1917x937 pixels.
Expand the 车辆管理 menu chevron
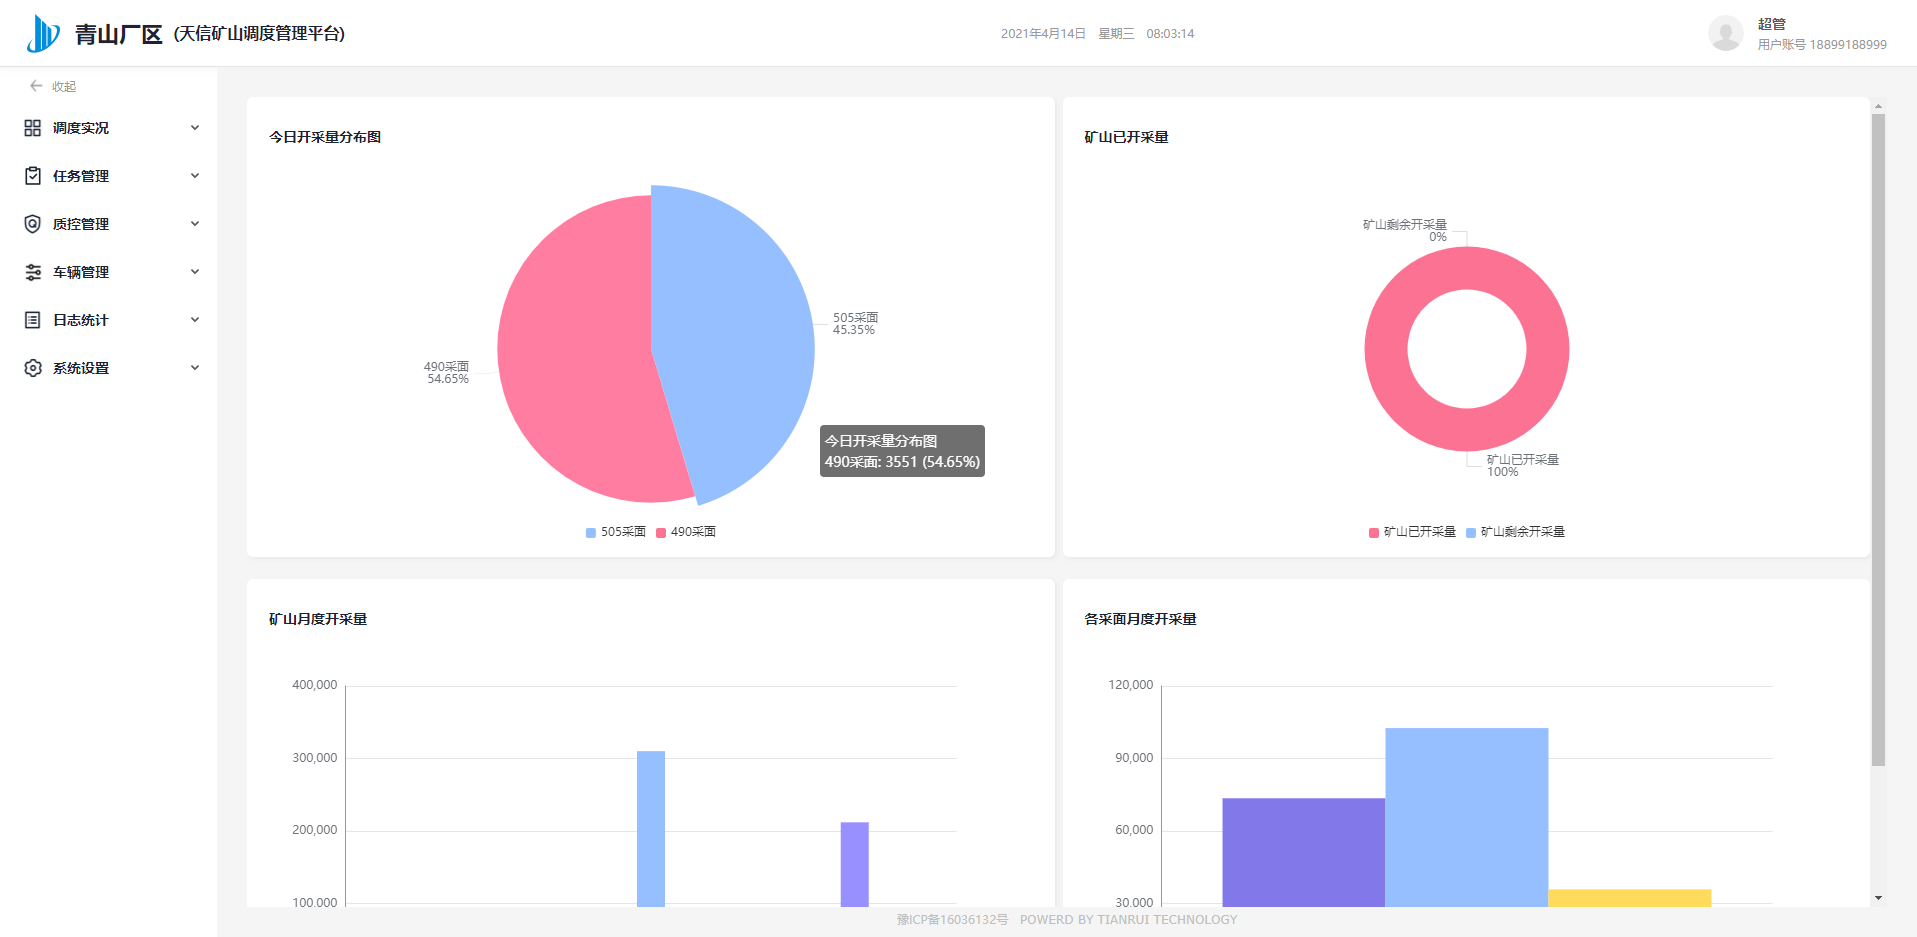tap(195, 272)
